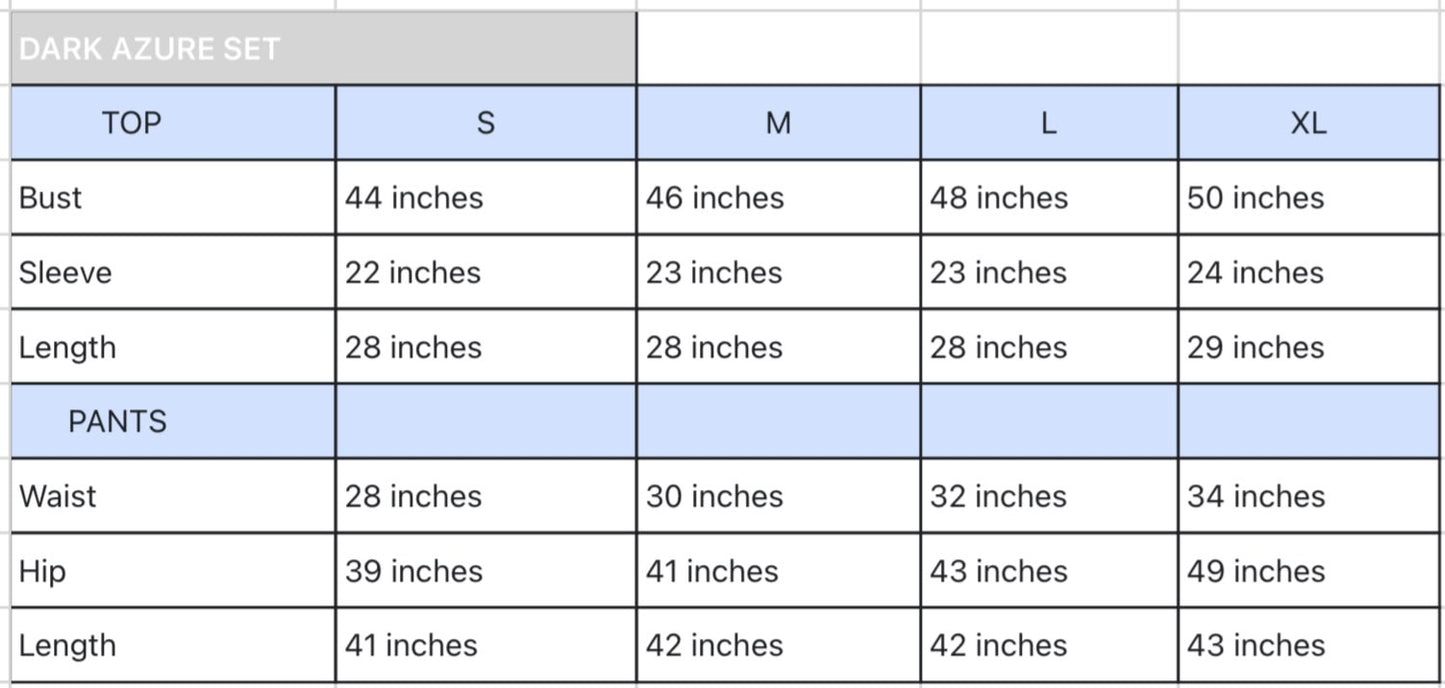
Task: Select the 49 inches Hip cell
Action: (1309, 571)
